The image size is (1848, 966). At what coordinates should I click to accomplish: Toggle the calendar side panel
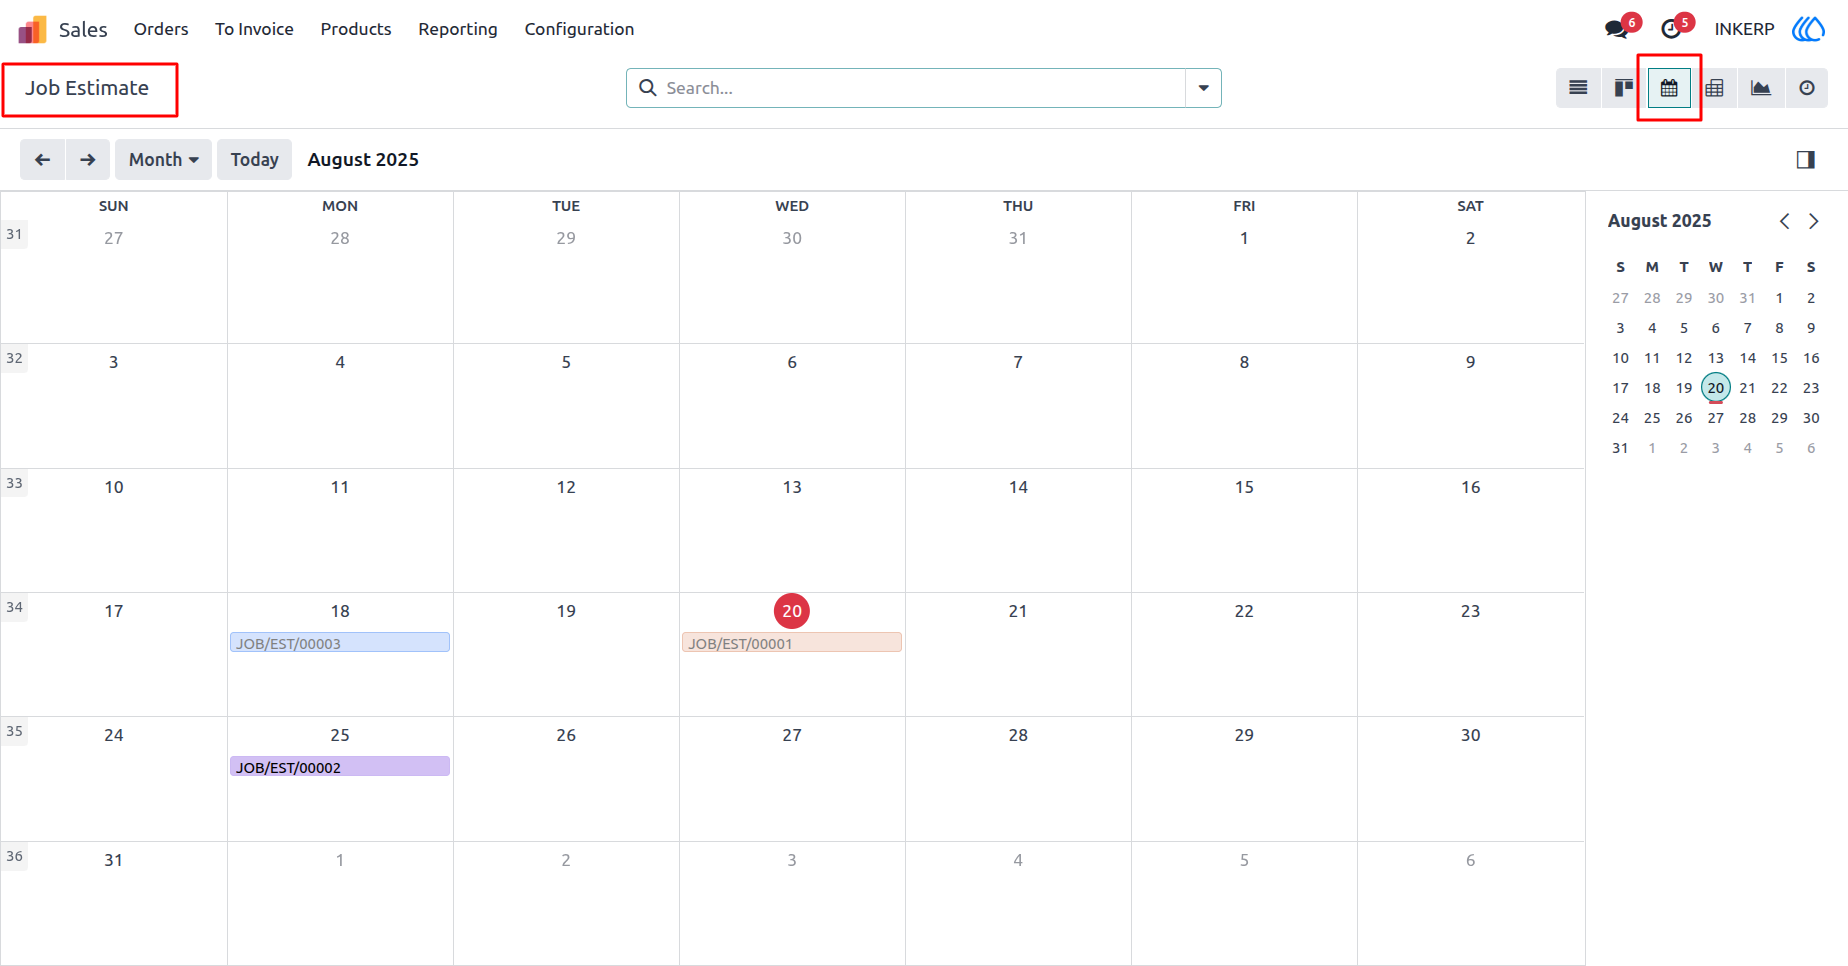[1805, 160]
